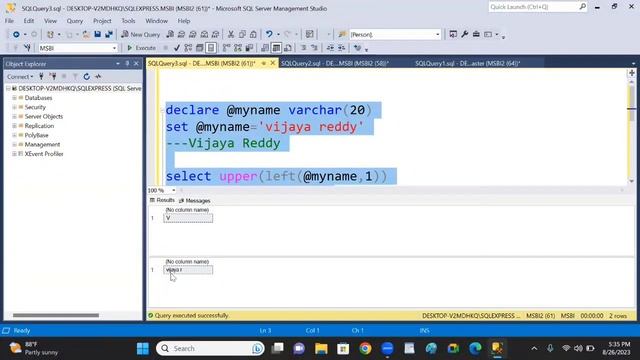Select the PolyBase tree item
Image resolution: width=640 pixels, height=360 pixels.
pos(36,136)
